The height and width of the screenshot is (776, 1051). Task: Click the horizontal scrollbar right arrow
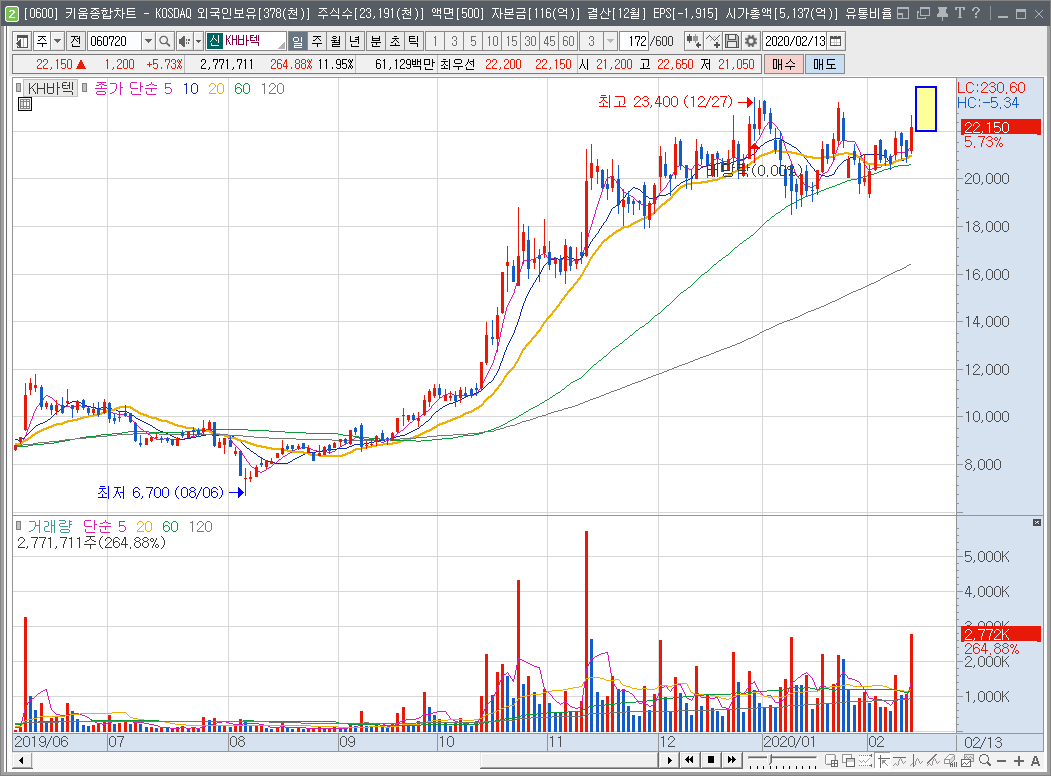click(x=668, y=760)
